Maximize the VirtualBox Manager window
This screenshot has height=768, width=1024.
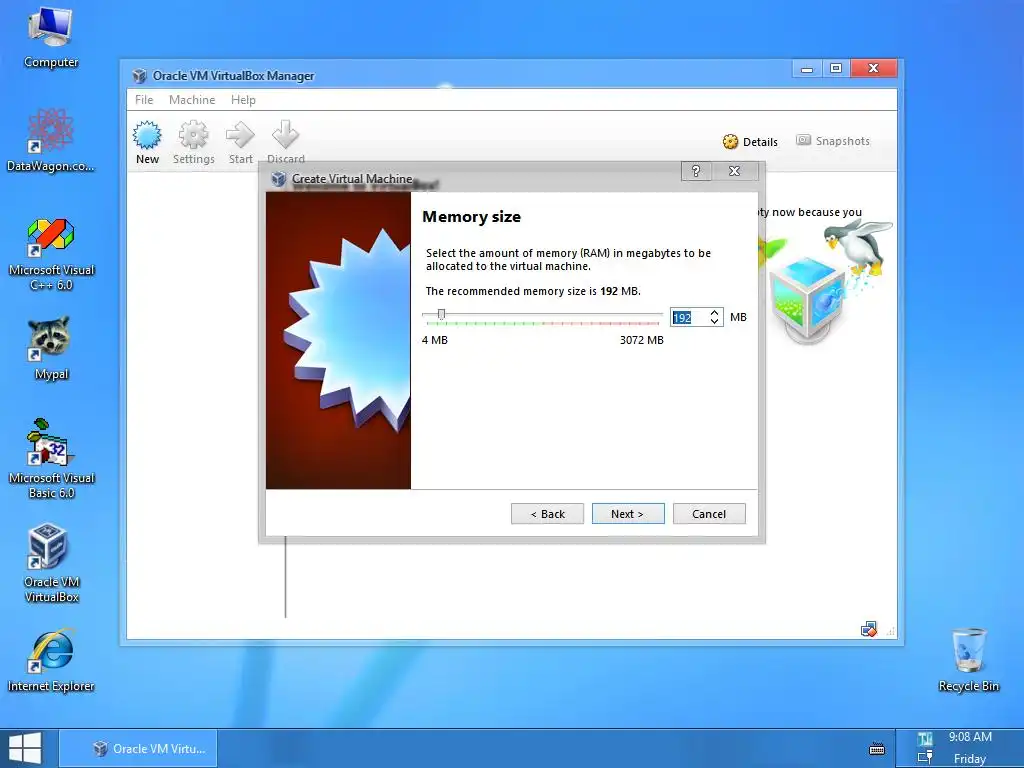click(836, 69)
